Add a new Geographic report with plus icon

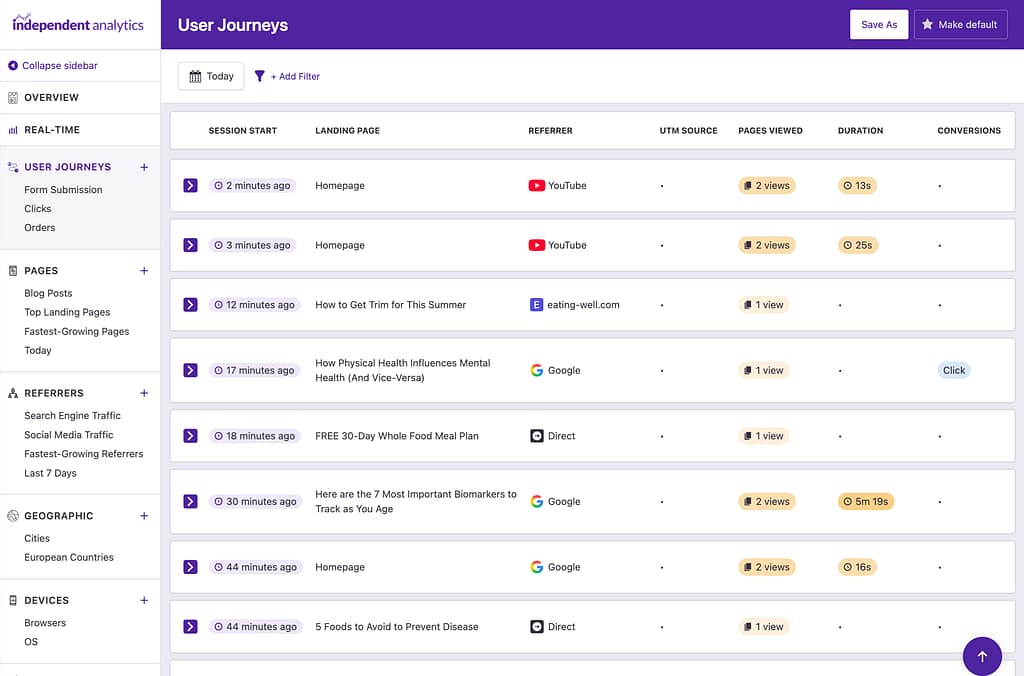144,516
